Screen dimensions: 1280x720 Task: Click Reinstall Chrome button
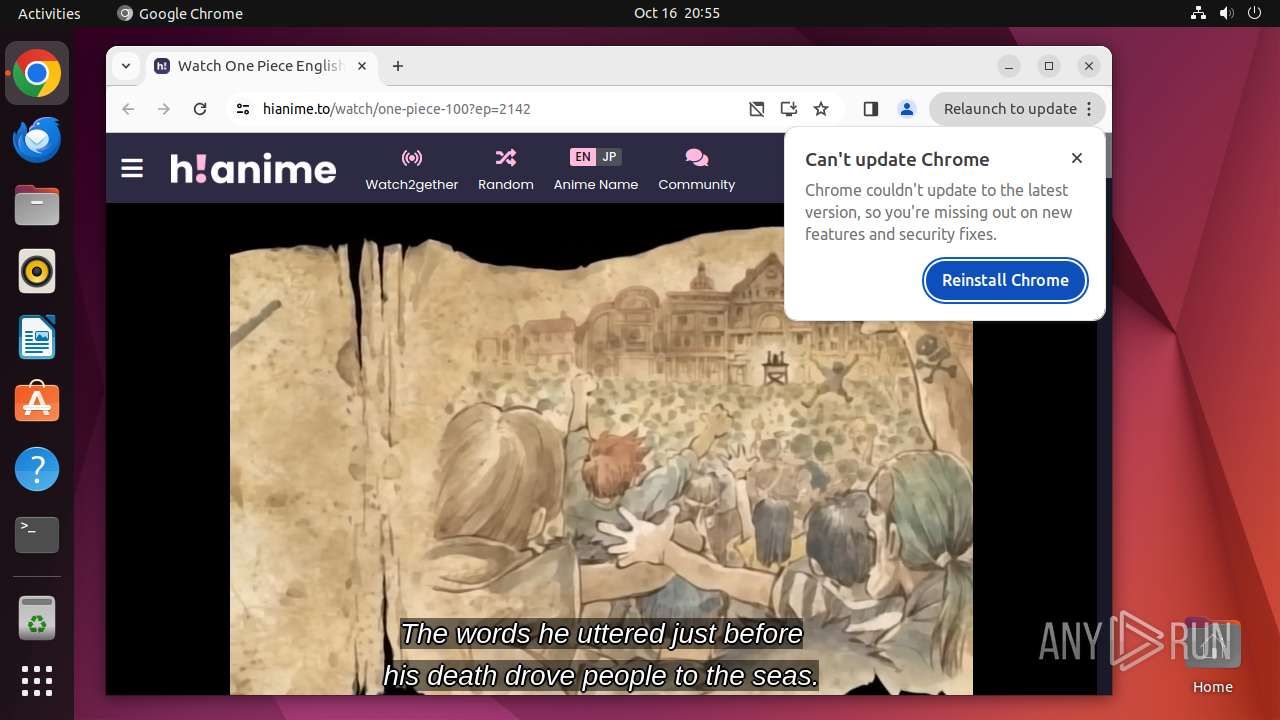click(1005, 280)
